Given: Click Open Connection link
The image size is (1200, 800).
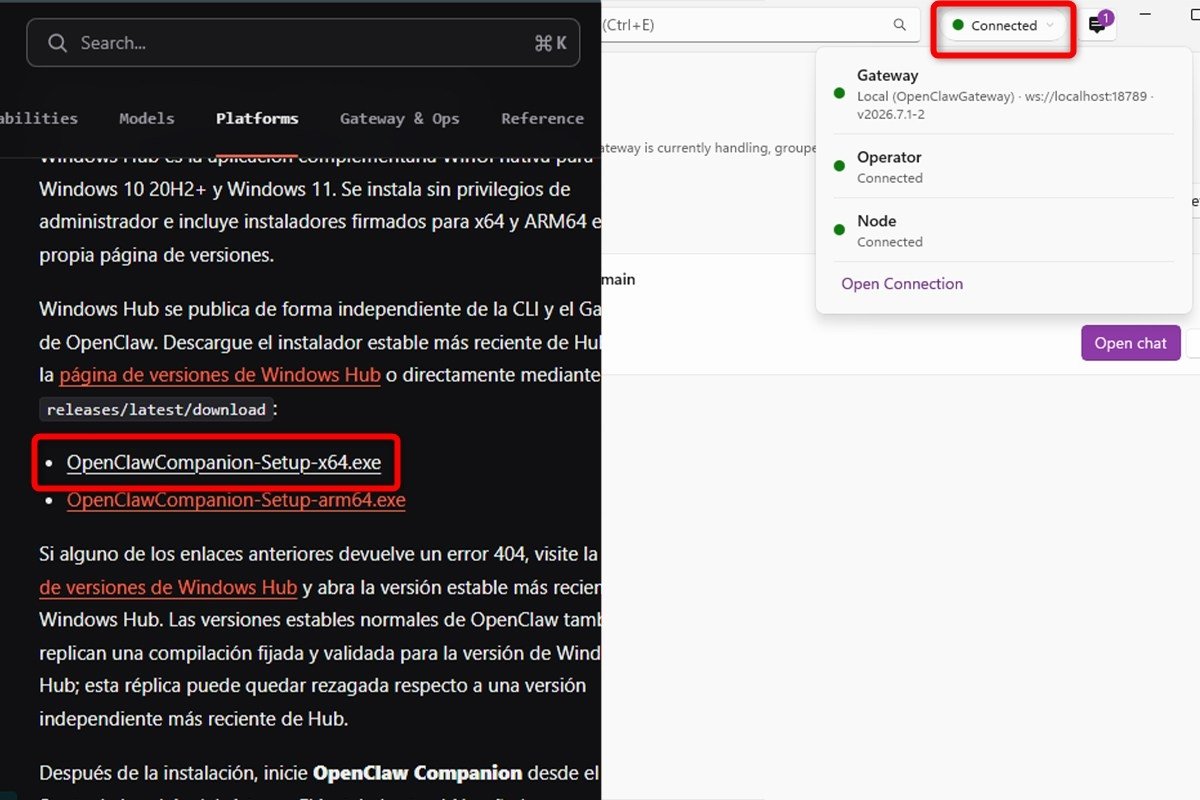Looking at the screenshot, I should (902, 284).
